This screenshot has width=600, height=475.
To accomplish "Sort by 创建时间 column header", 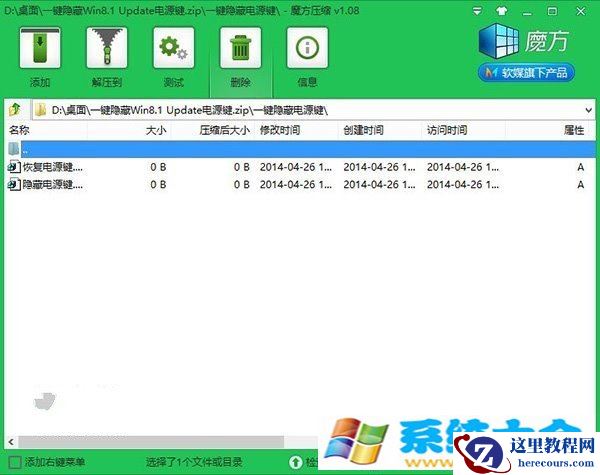I will click(363, 131).
